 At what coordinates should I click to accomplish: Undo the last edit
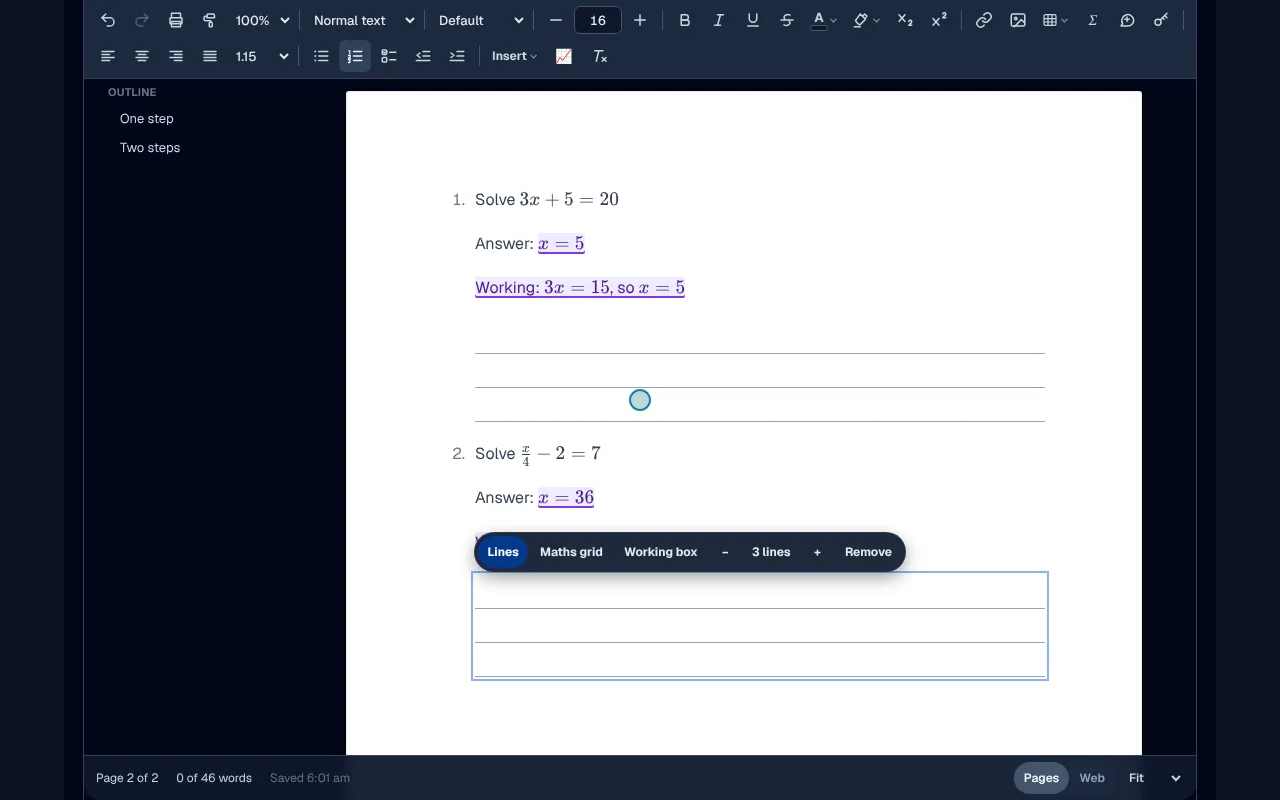108,20
